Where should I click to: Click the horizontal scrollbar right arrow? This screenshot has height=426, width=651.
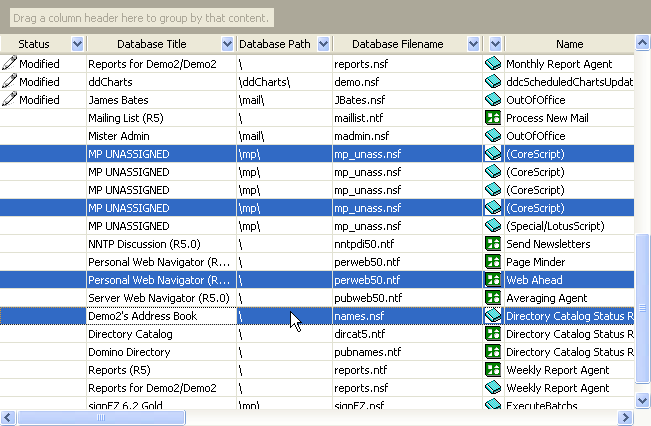click(x=627, y=418)
